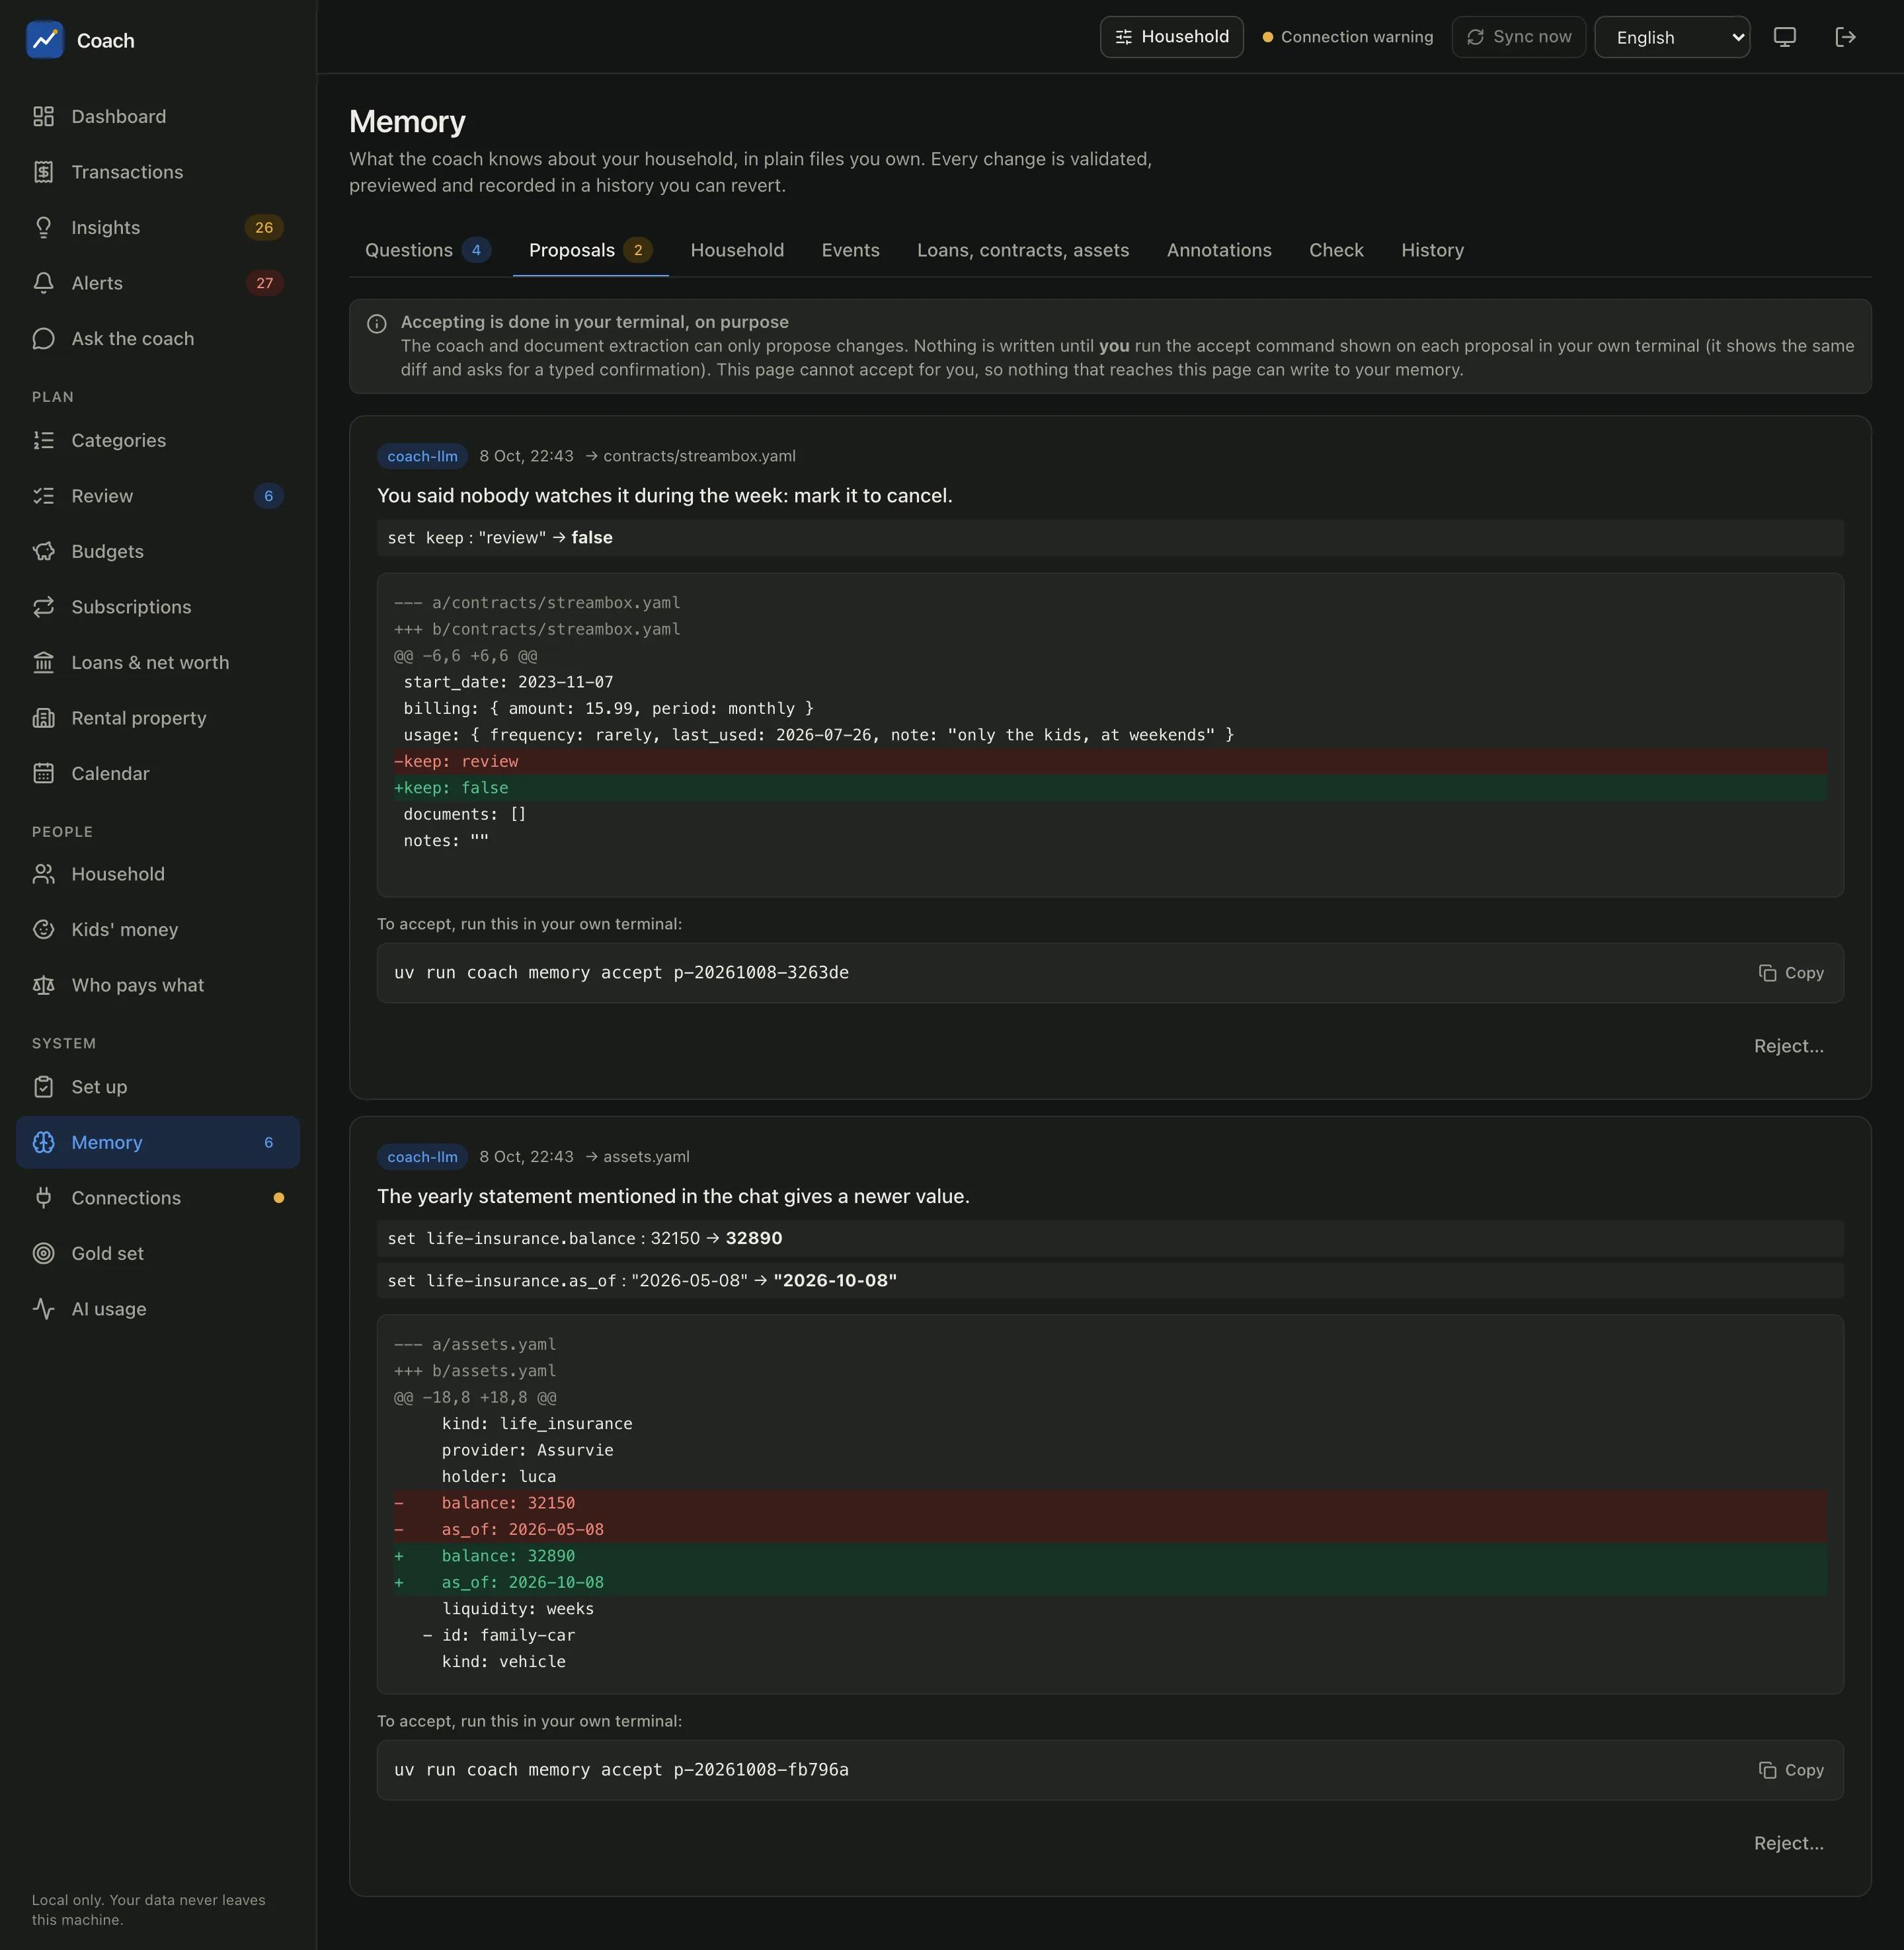1904x1950 pixels.
Task: Open Transactions via its receipt icon
Action: (x=43, y=172)
